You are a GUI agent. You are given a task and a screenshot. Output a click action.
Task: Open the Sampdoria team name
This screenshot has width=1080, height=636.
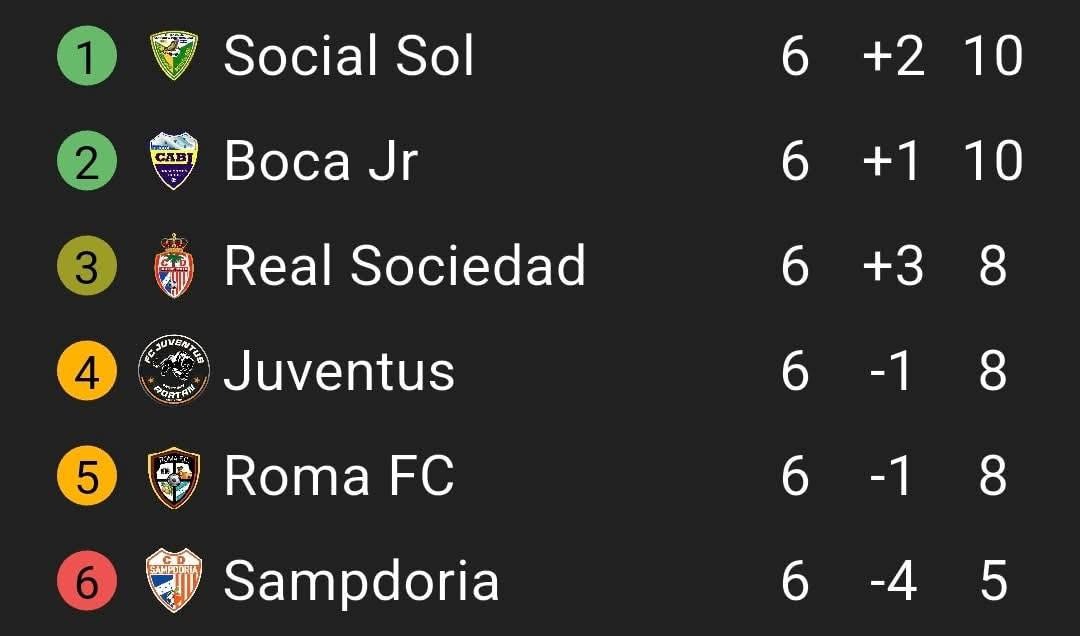pyautogui.click(x=361, y=581)
